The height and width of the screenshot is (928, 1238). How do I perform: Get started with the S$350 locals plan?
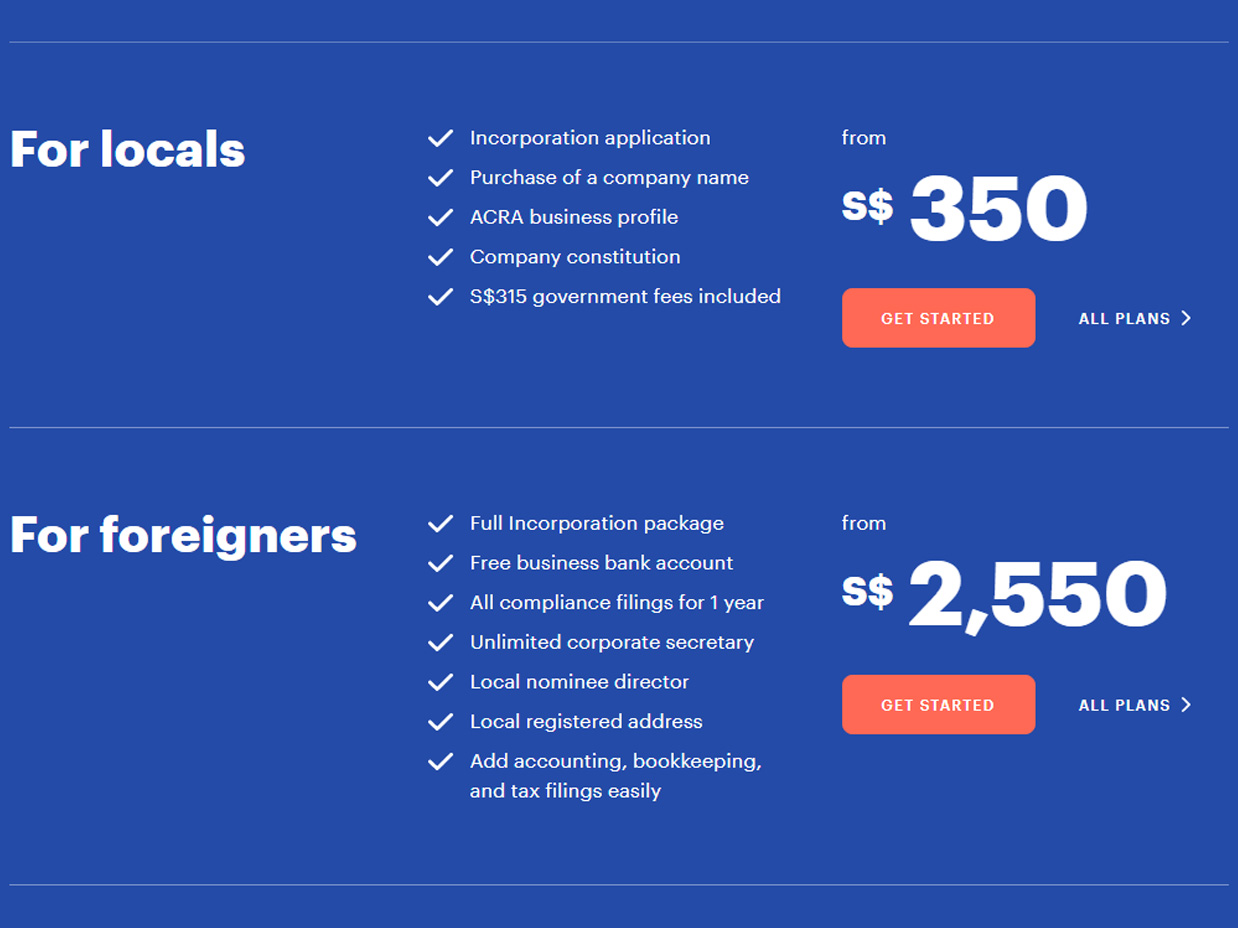coord(938,318)
